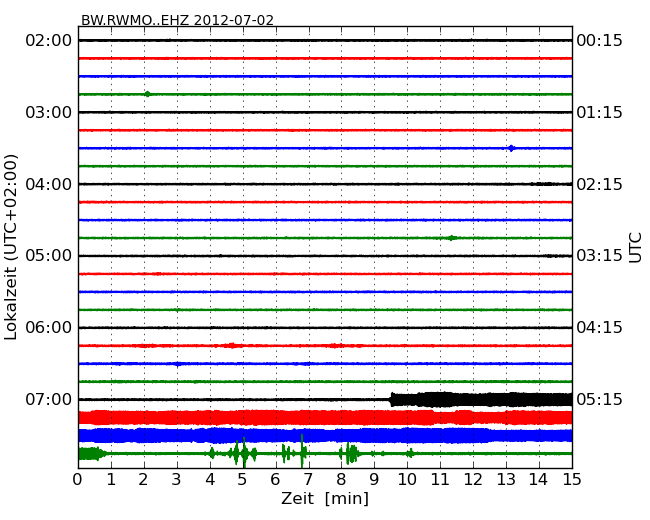
Task: Click the 00:15 UTC label
Action: (599, 41)
